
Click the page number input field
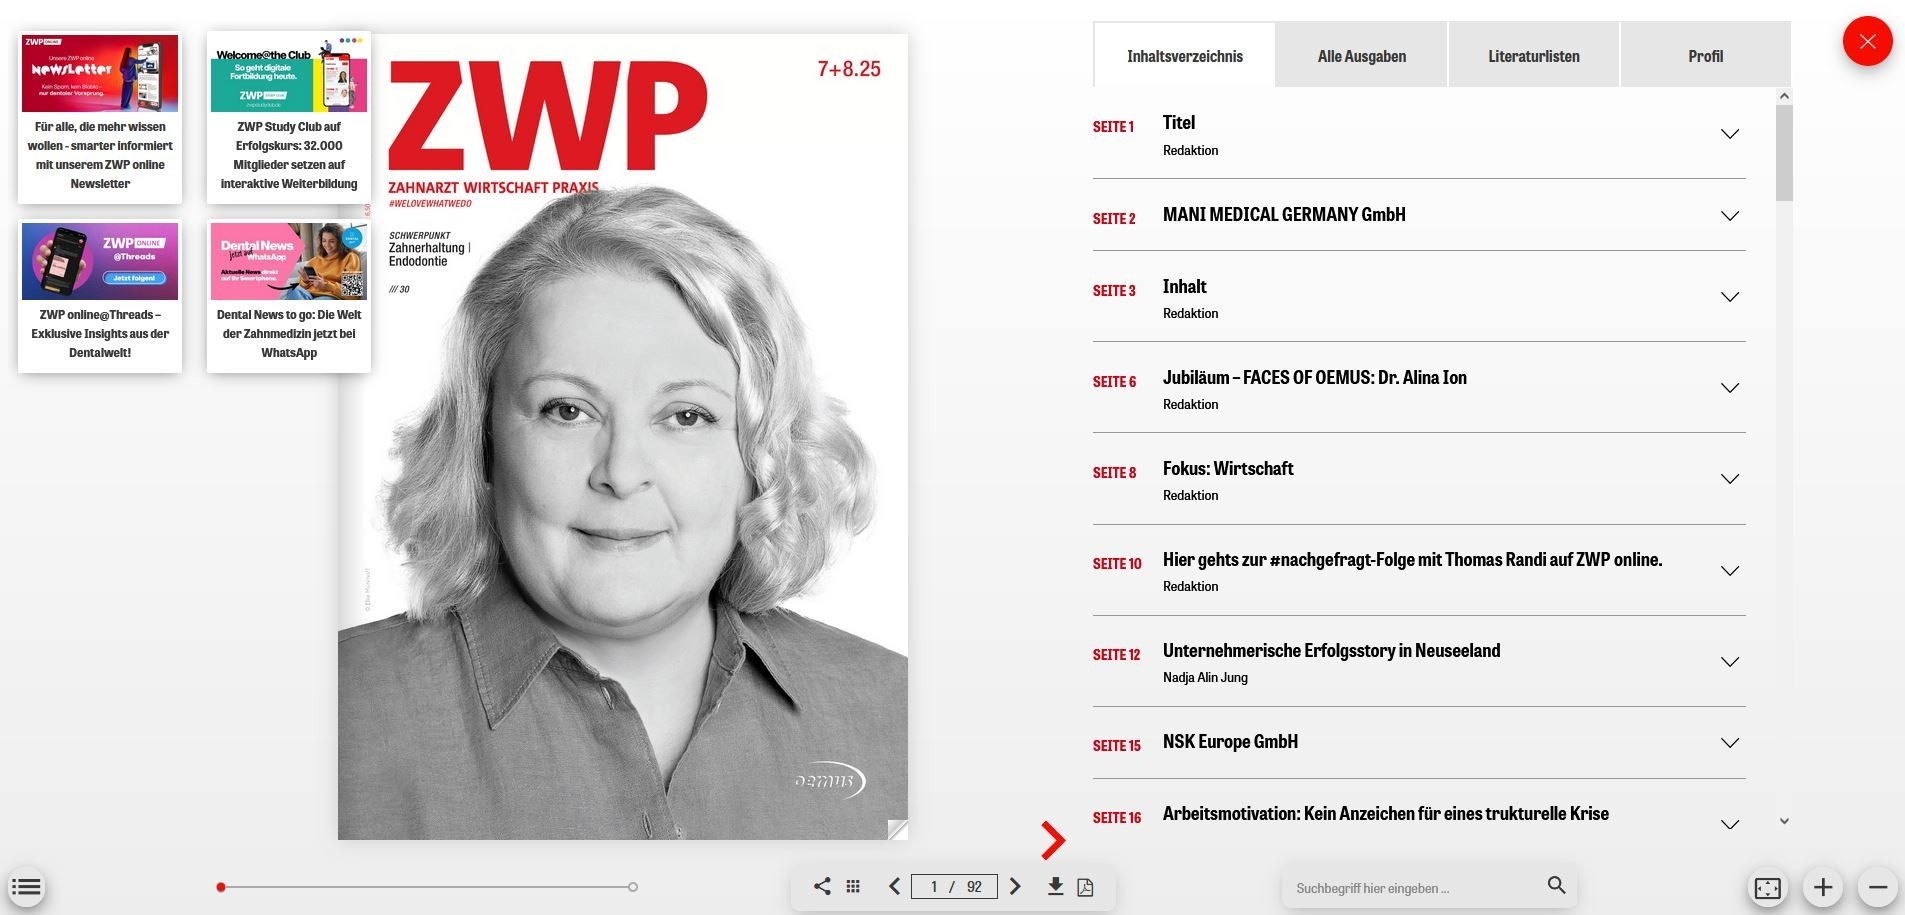pyautogui.click(x=954, y=886)
